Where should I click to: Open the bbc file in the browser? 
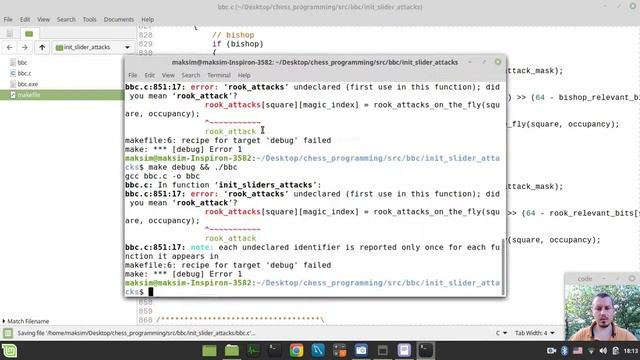click(22, 62)
